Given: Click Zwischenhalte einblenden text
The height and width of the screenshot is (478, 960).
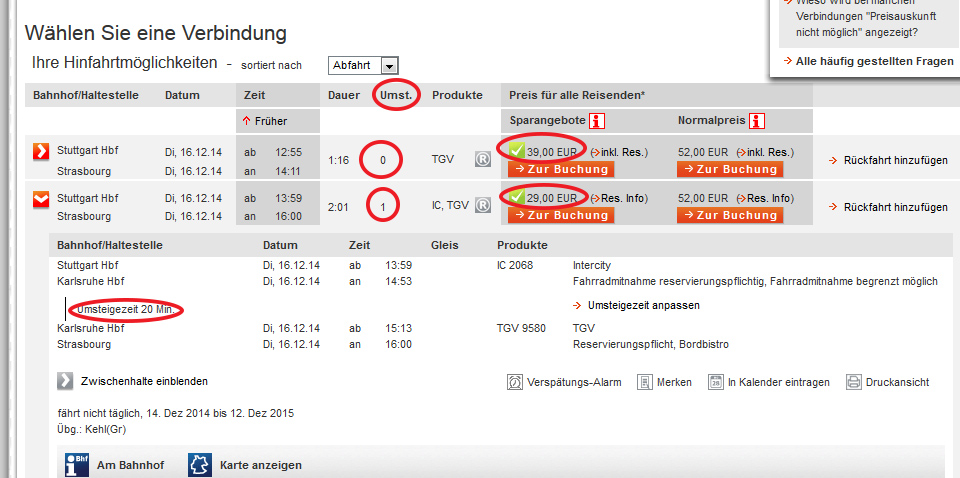Looking at the screenshot, I should click(144, 381).
